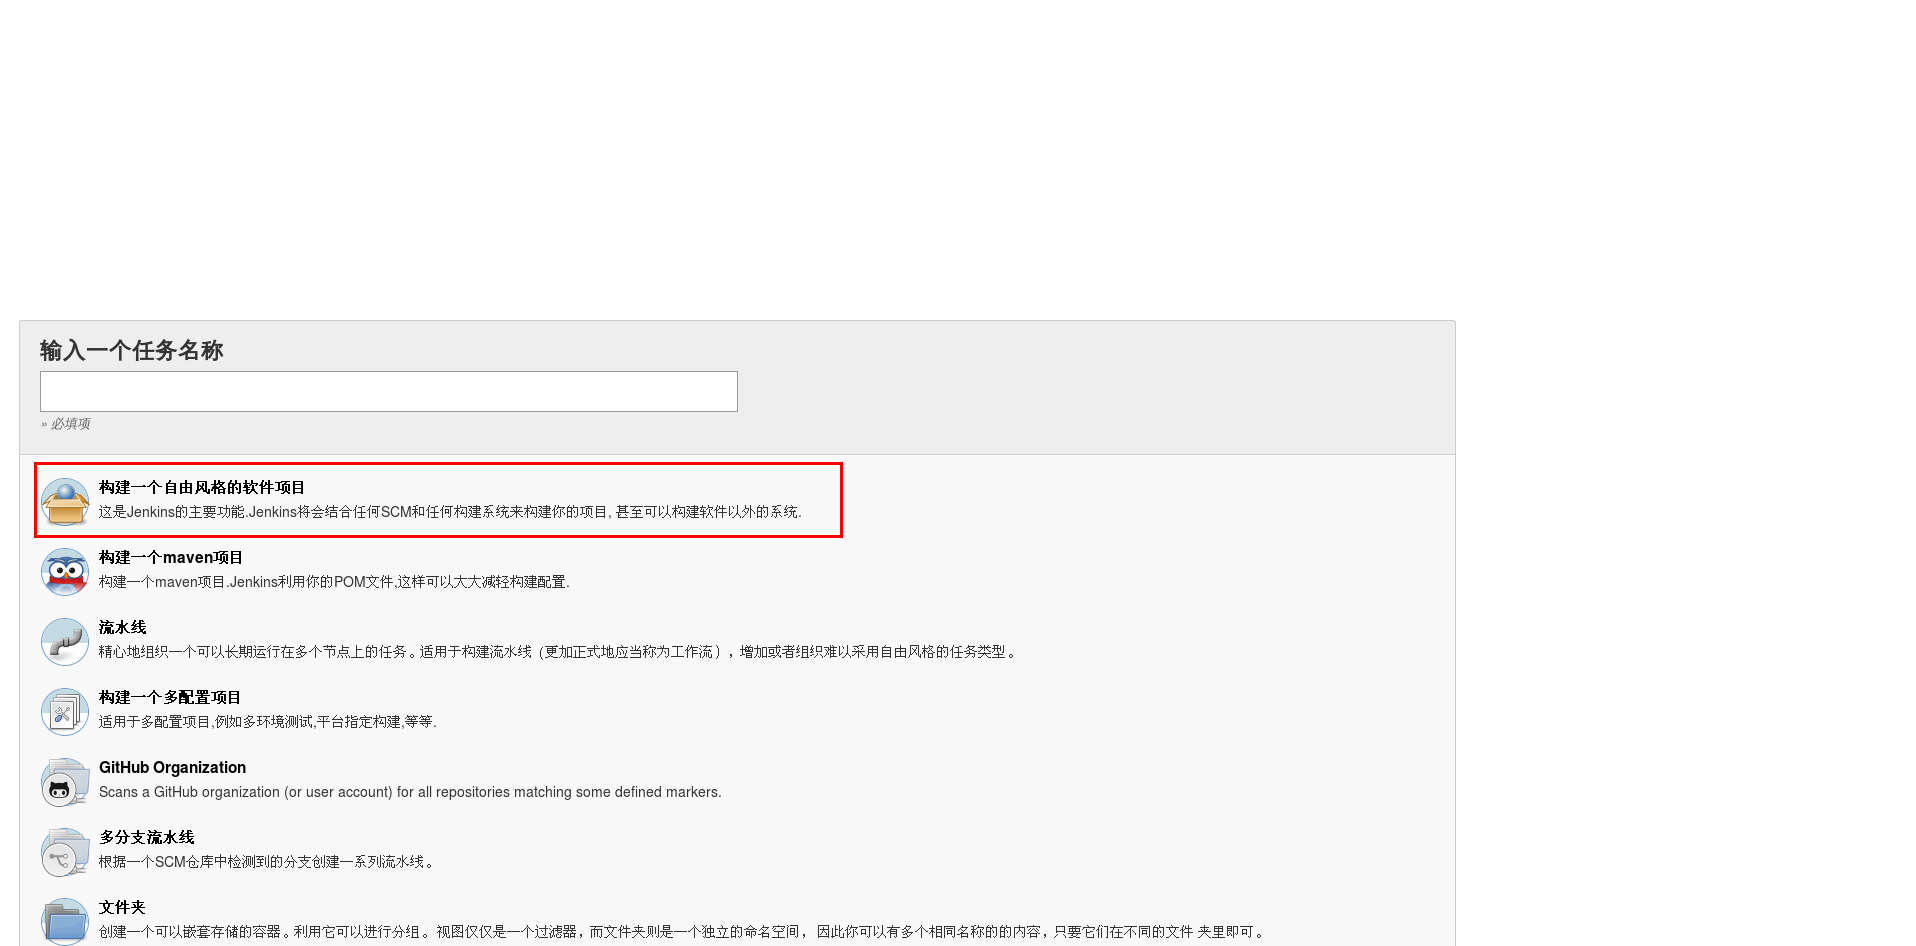Focus the 输入一个任务名称 text field

point(389,391)
